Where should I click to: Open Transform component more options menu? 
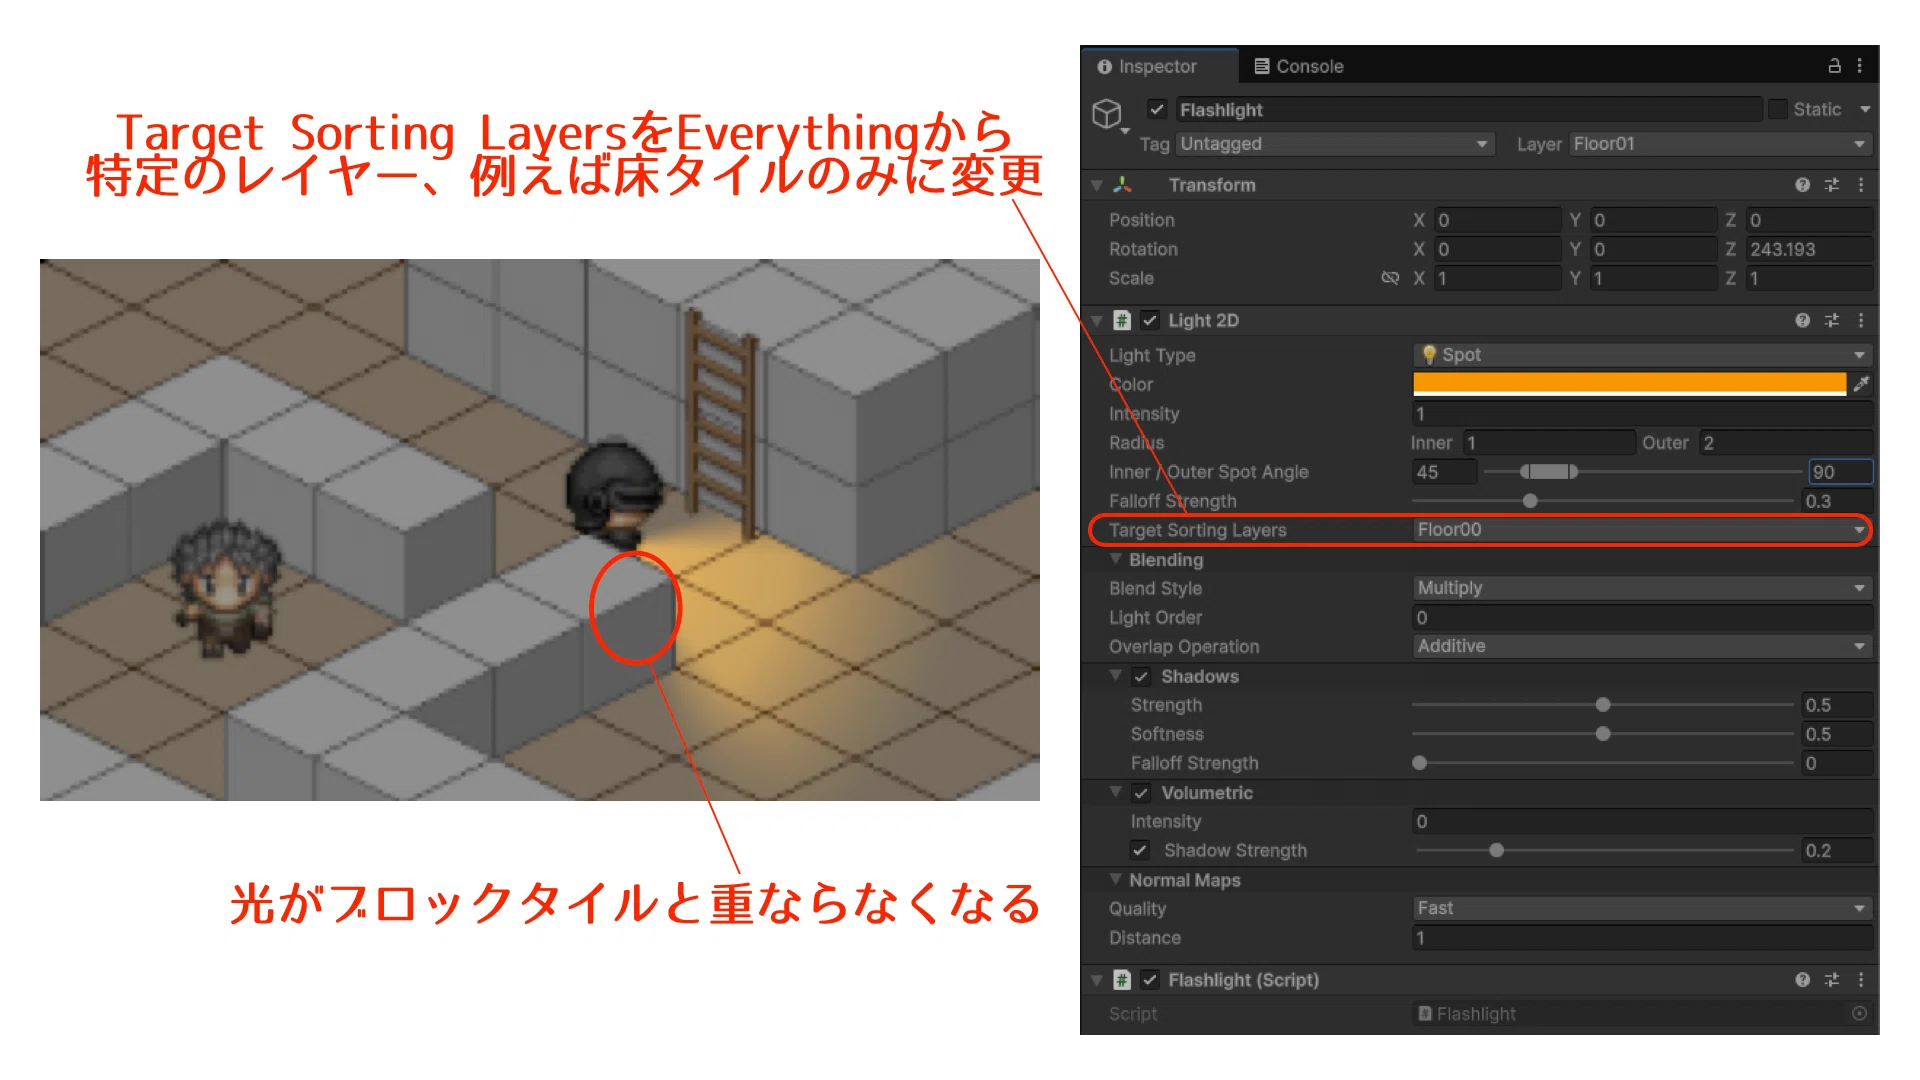point(1861,185)
